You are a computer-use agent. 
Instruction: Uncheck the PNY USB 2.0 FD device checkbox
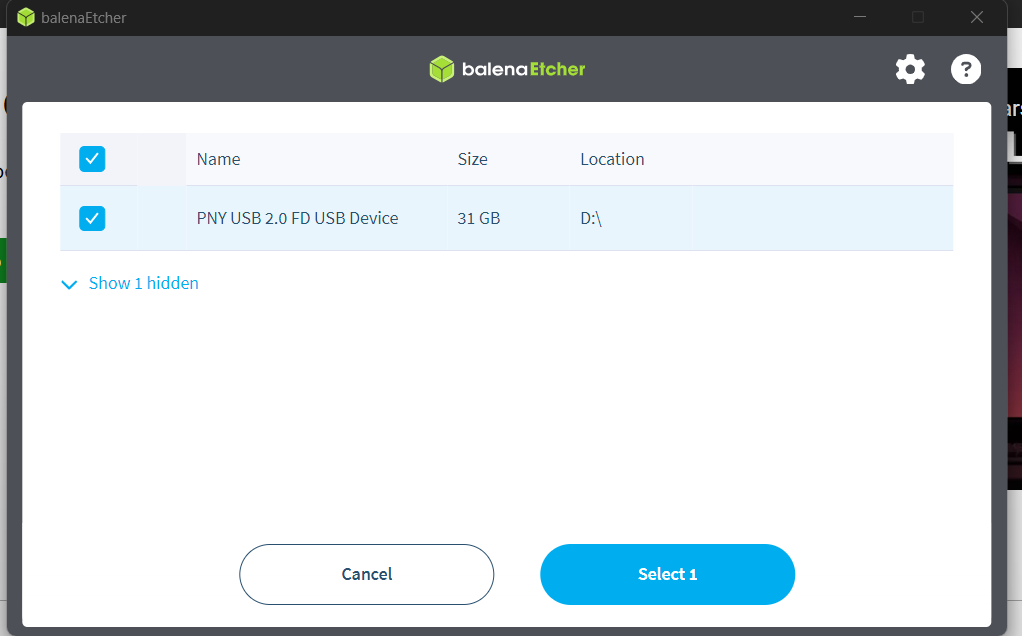(x=92, y=218)
